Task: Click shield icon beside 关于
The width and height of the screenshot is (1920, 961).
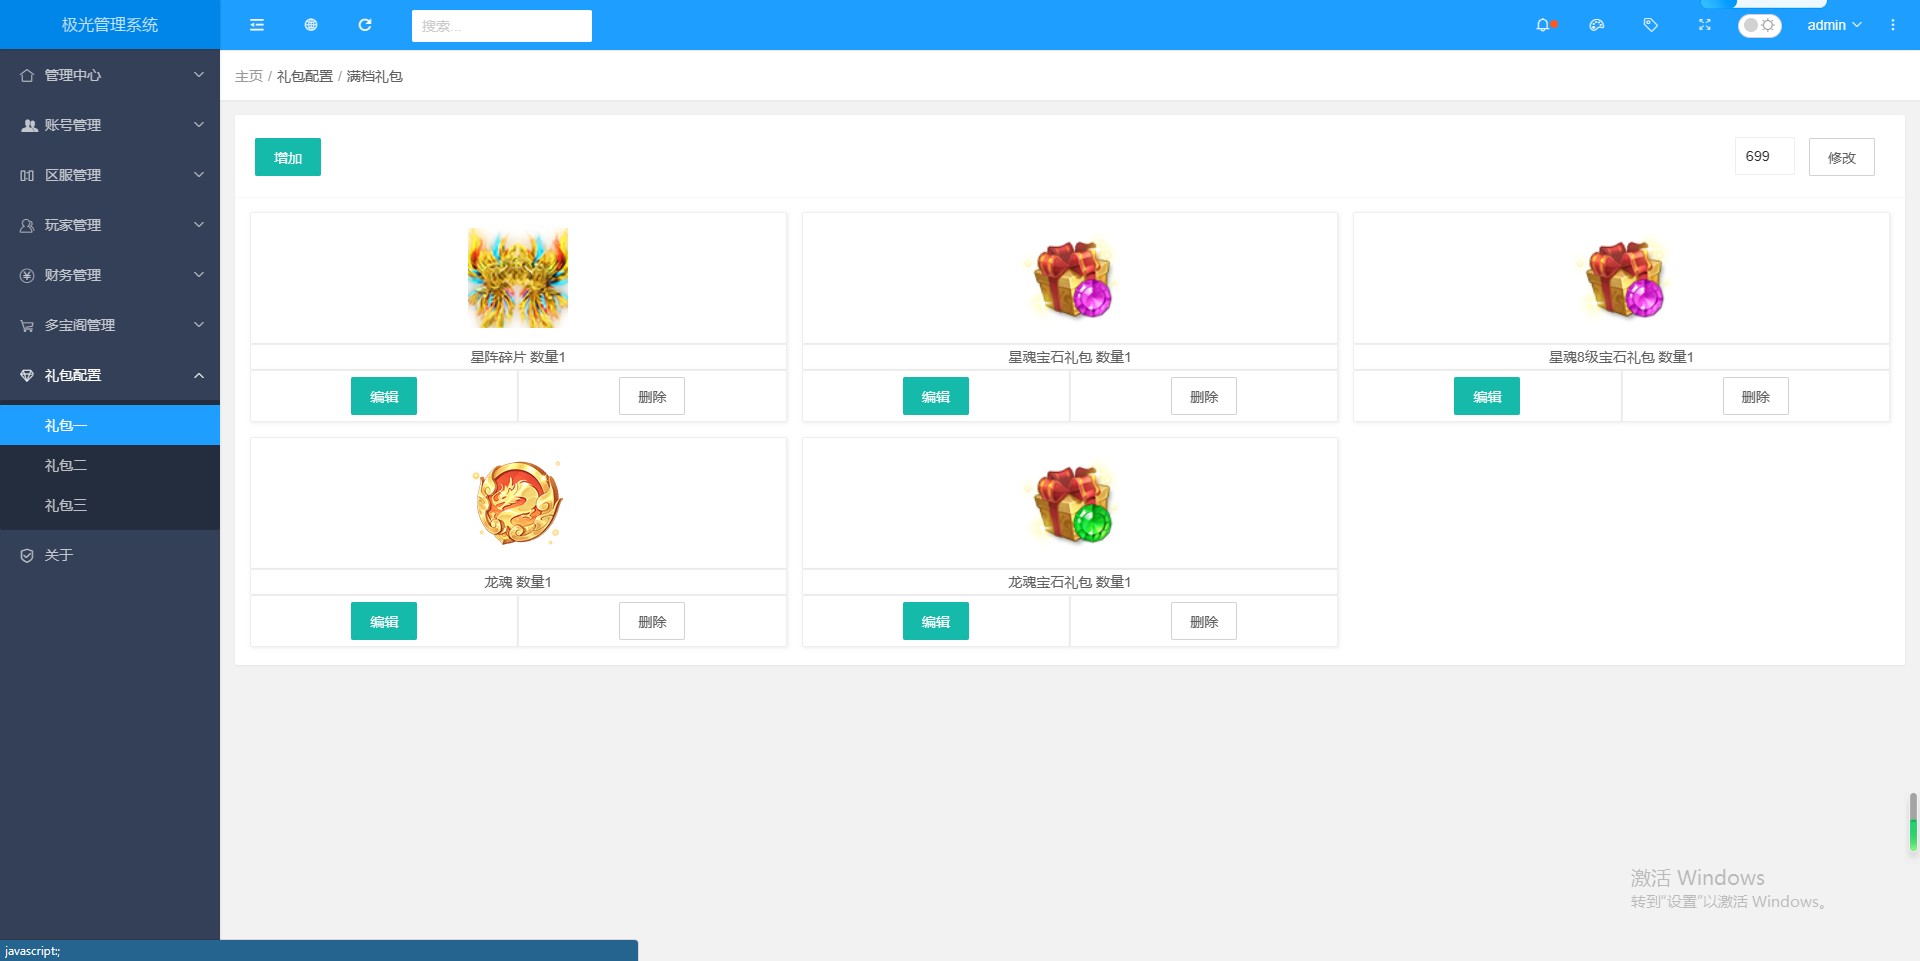Action: point(27,555)
